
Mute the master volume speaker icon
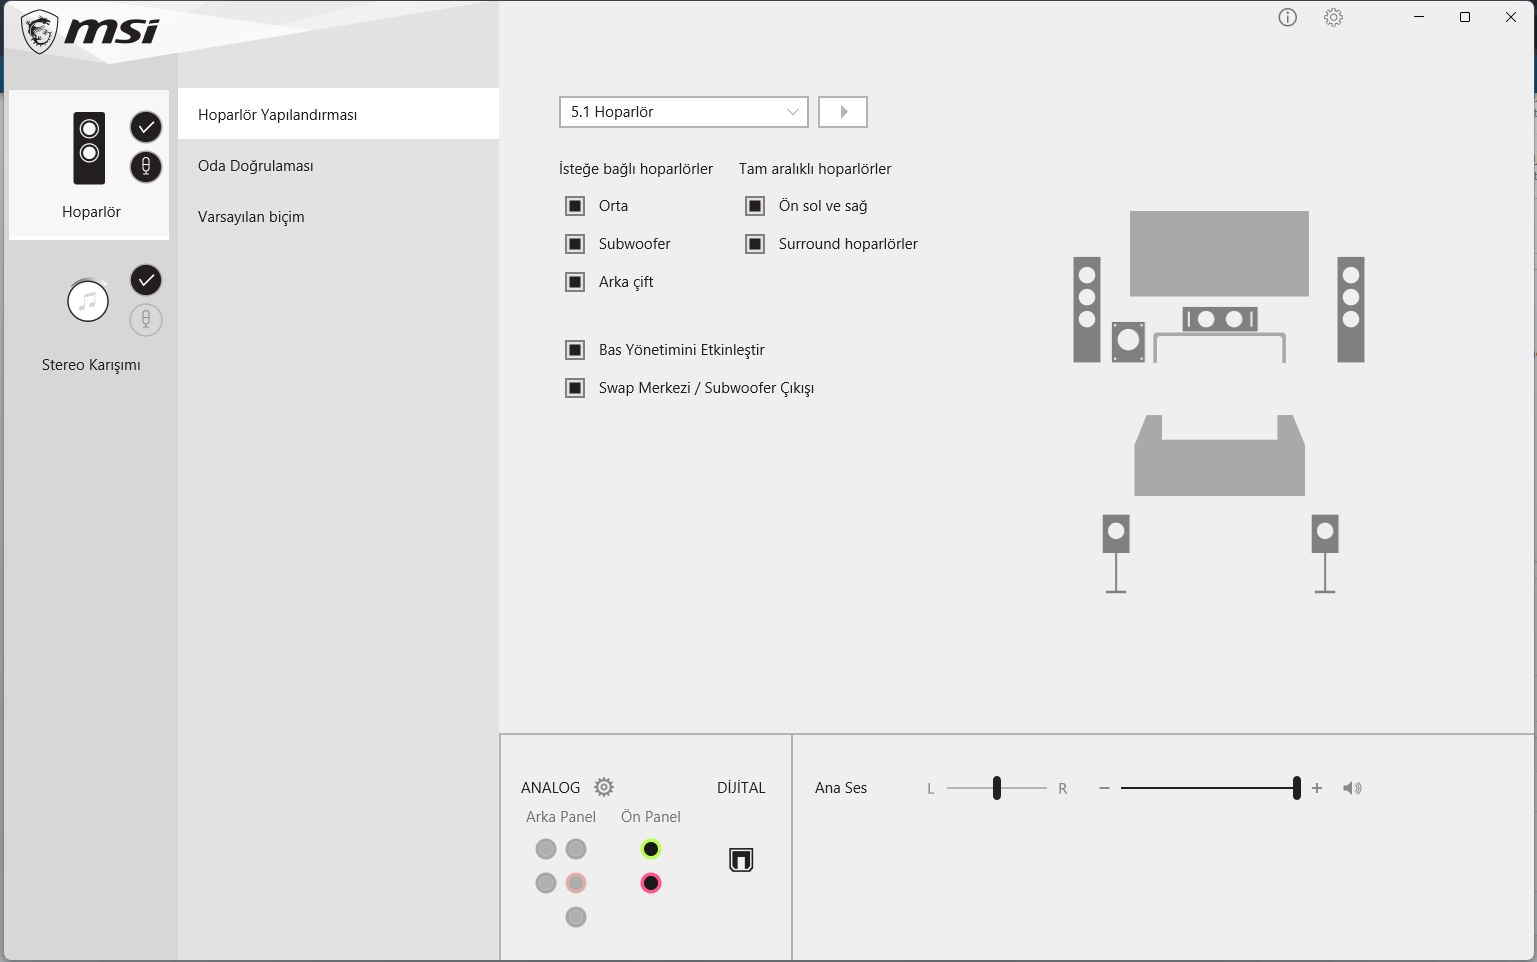[x=1352, y=788]
